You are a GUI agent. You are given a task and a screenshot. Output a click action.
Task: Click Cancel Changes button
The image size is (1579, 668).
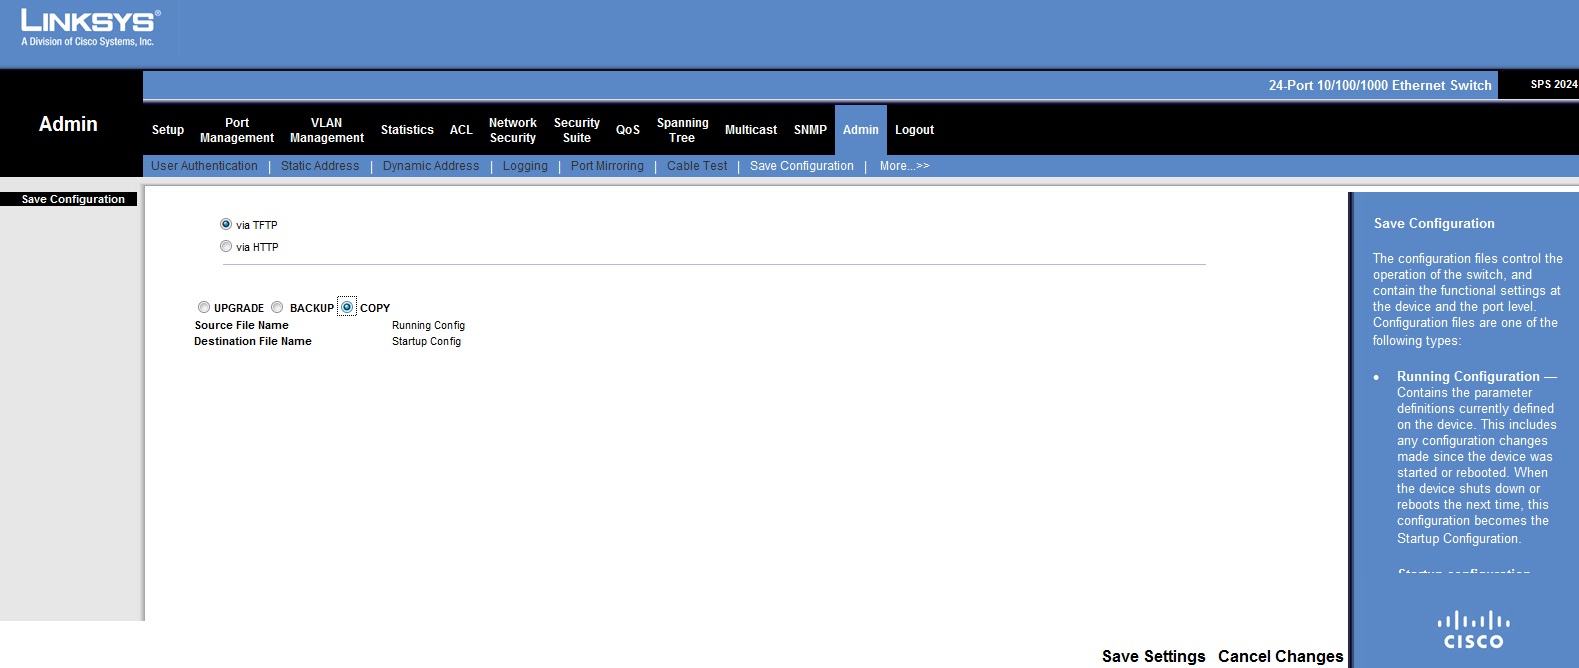[x=1280, y=656]
